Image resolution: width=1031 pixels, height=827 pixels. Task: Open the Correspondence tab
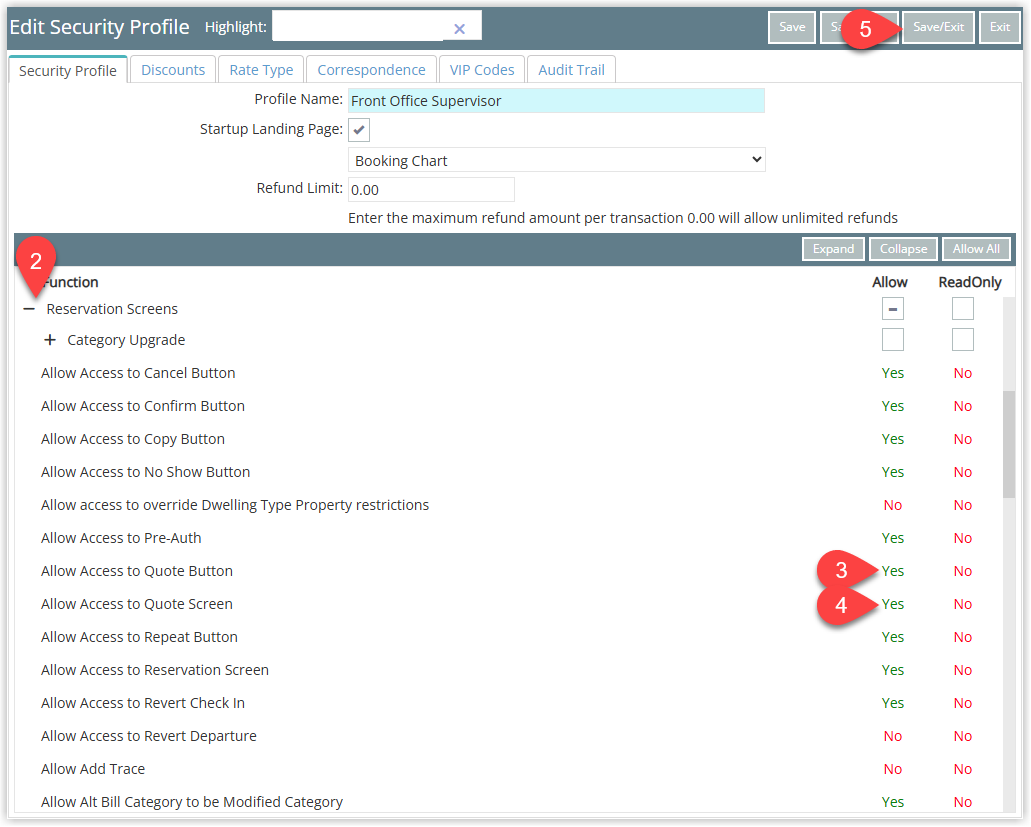372,70
